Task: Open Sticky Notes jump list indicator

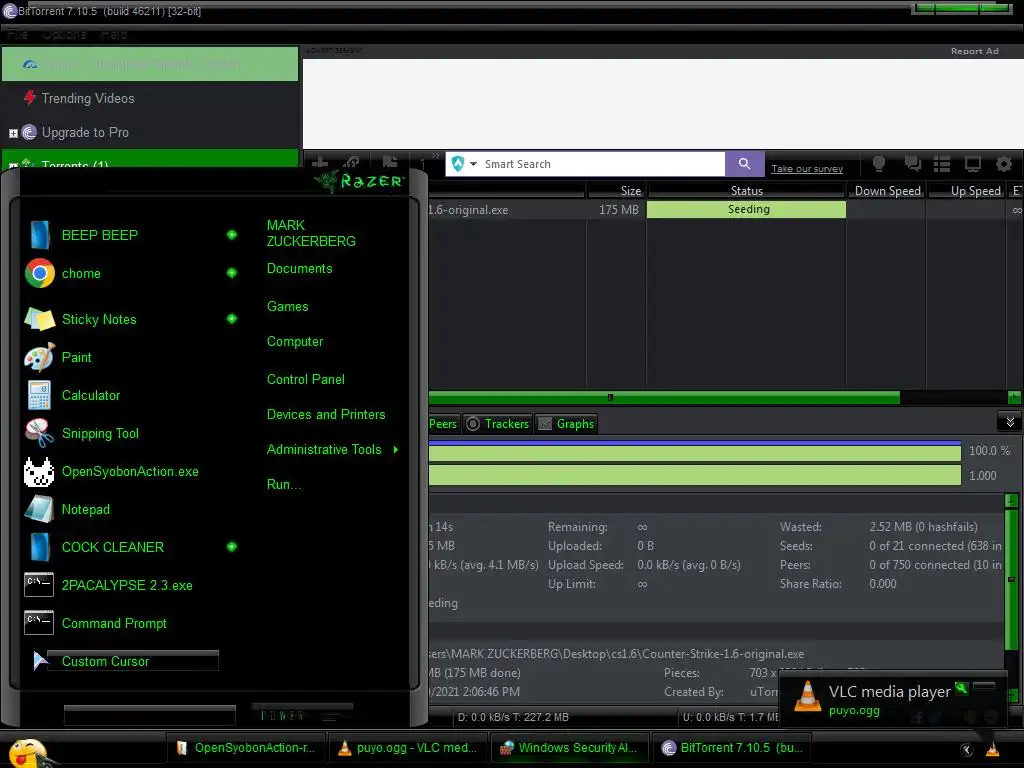Action: click(x=232, y=319)
